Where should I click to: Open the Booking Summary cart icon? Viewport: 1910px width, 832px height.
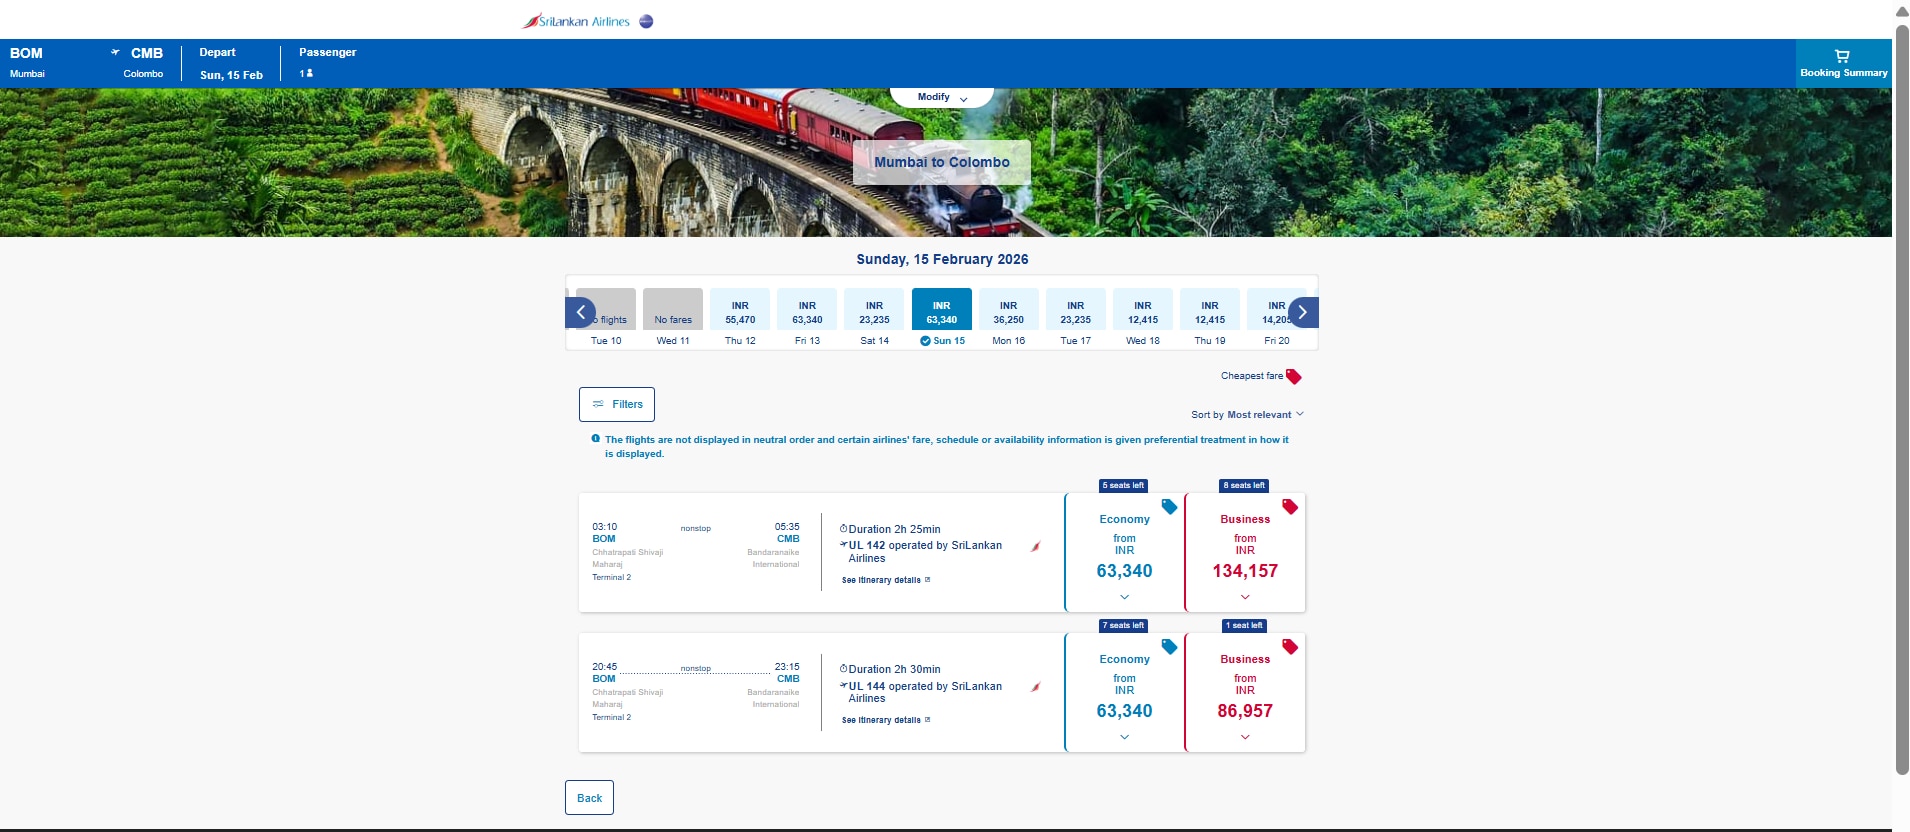pyautogui.click(x=1842, y=57)
